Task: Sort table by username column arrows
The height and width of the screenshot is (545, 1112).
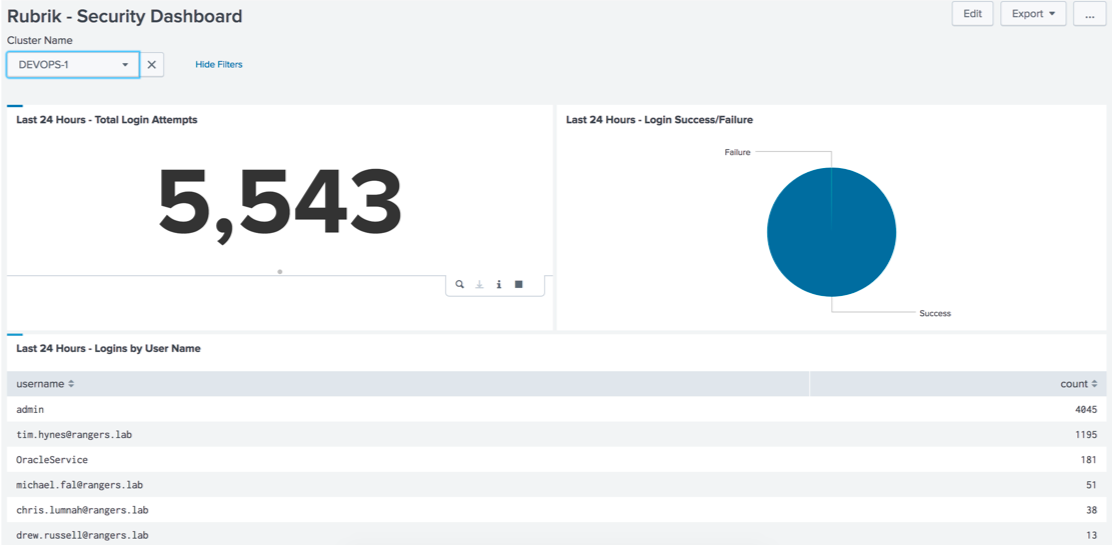Action: click(x=71, y=384)
